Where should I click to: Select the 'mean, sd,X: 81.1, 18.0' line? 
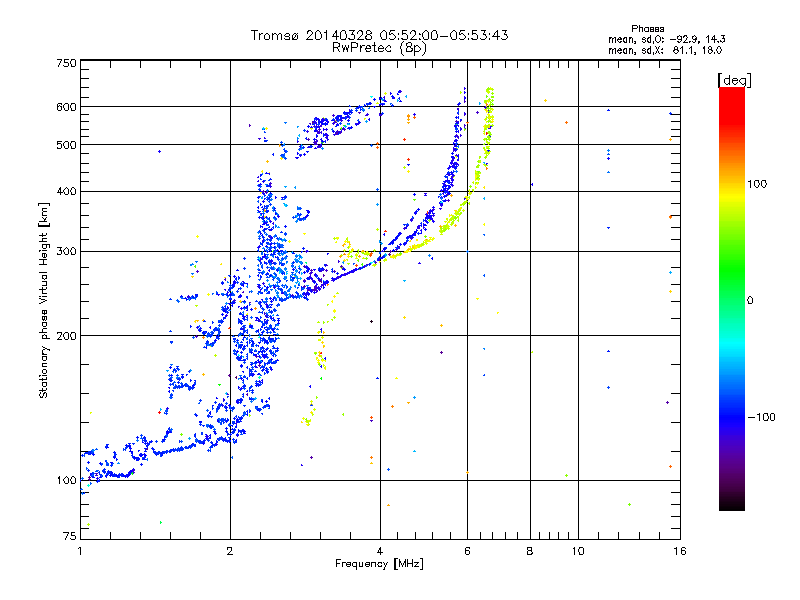665,50
